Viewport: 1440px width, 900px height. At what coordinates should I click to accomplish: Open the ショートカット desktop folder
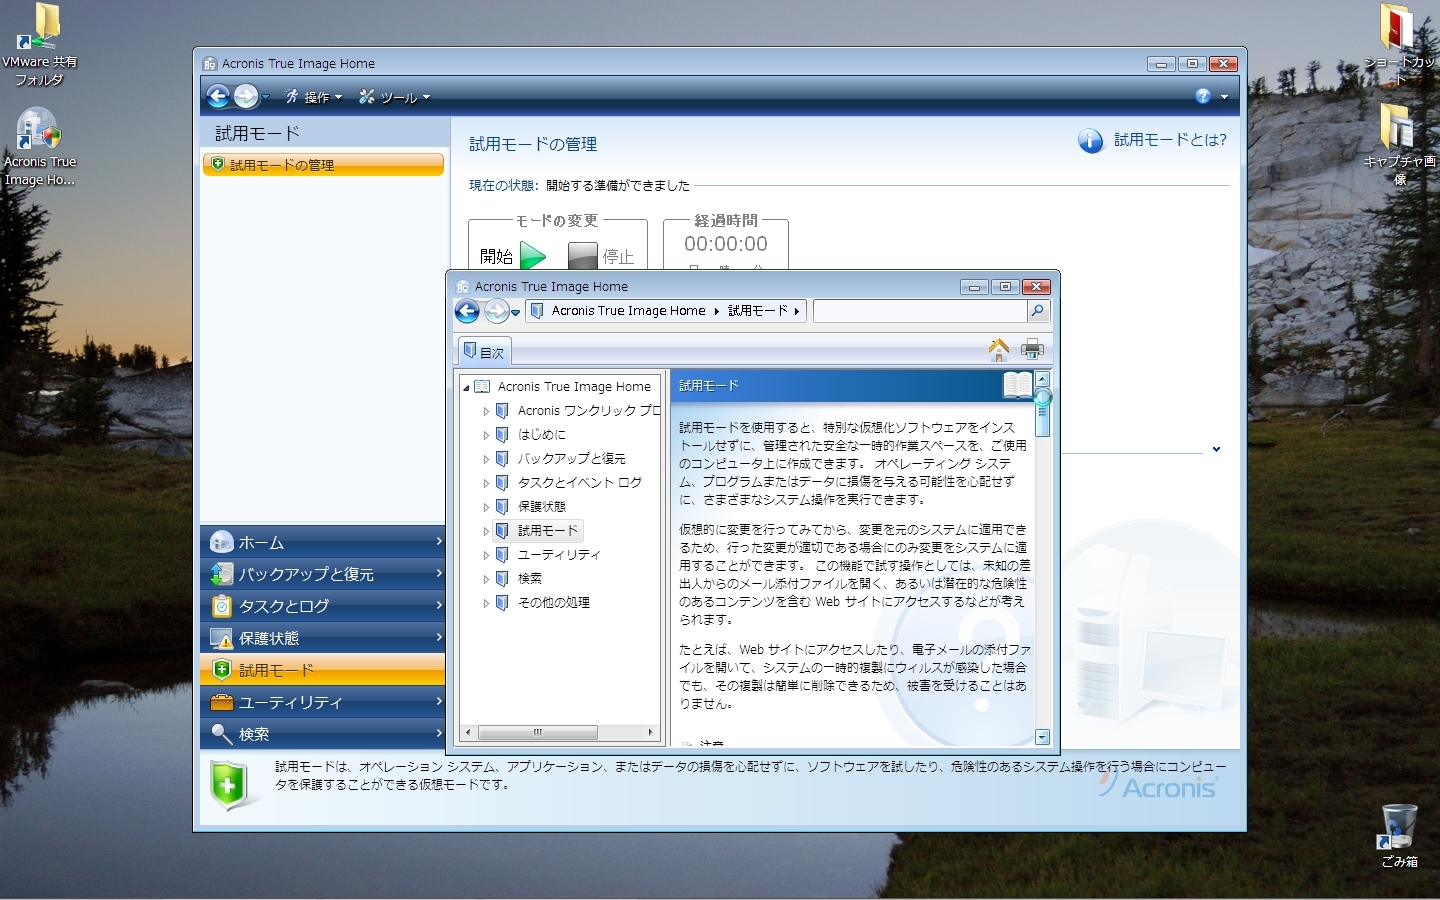click(x=1399, y=45)
